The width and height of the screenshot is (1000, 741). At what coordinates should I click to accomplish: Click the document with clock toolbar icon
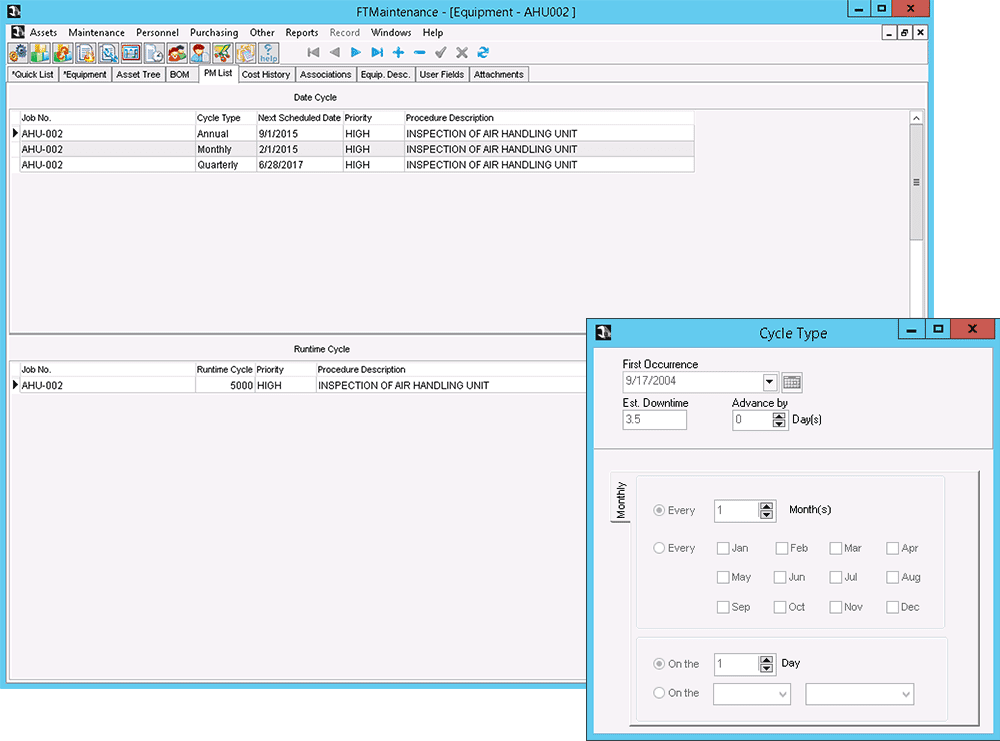(154, 53)
